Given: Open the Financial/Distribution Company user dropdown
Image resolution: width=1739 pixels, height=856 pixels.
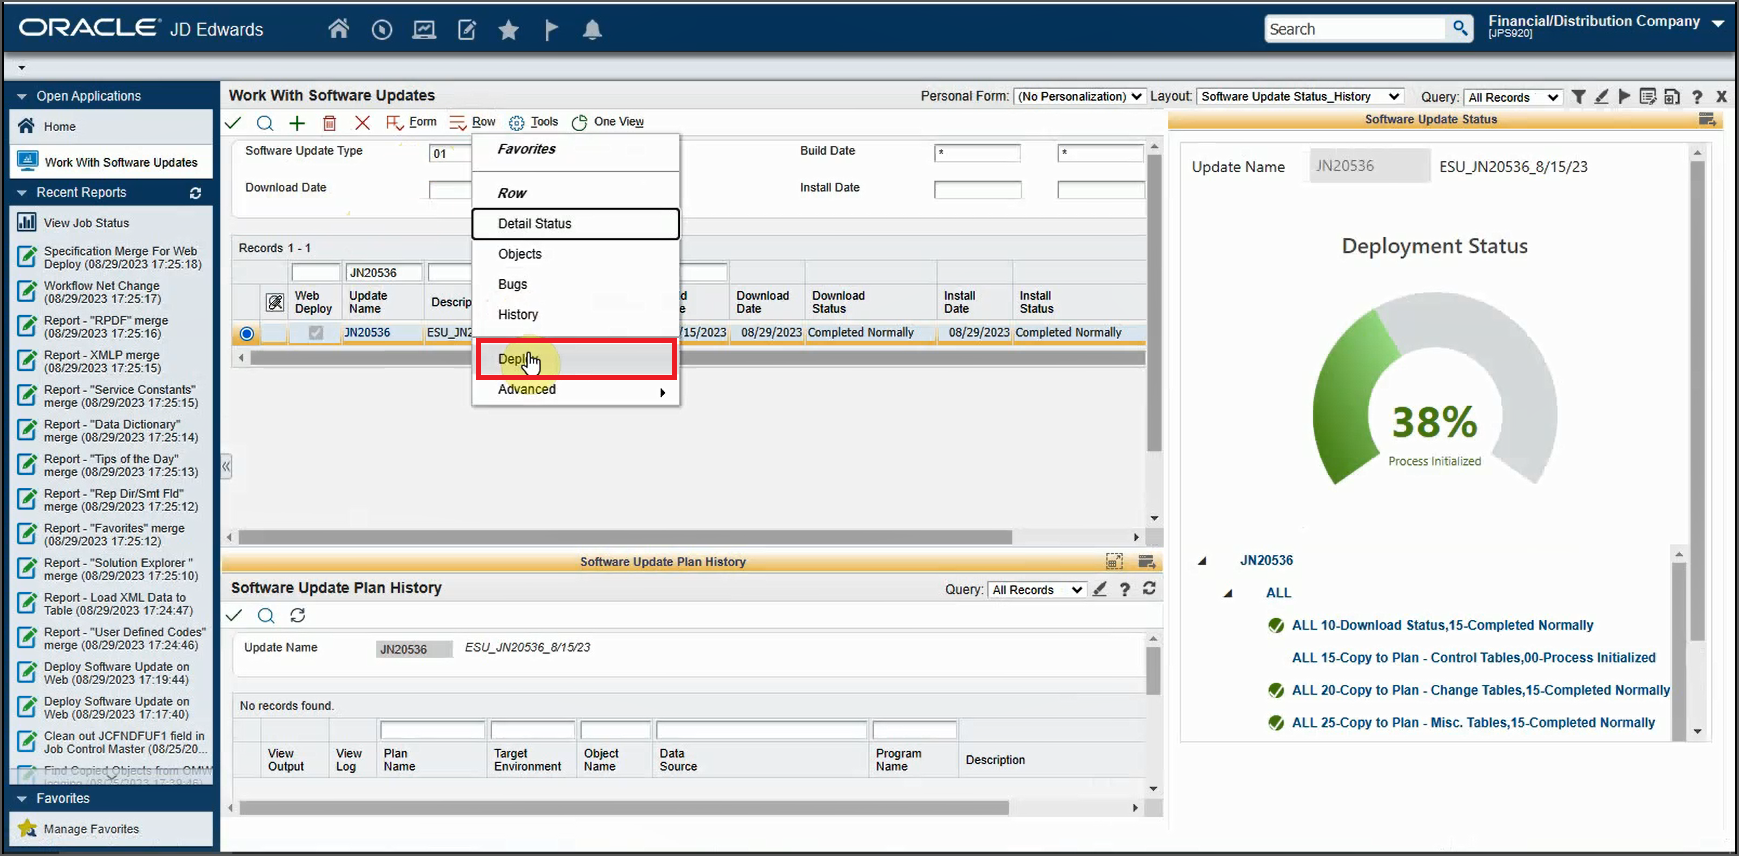Looking at the screenshot, I should (1718, 23).
